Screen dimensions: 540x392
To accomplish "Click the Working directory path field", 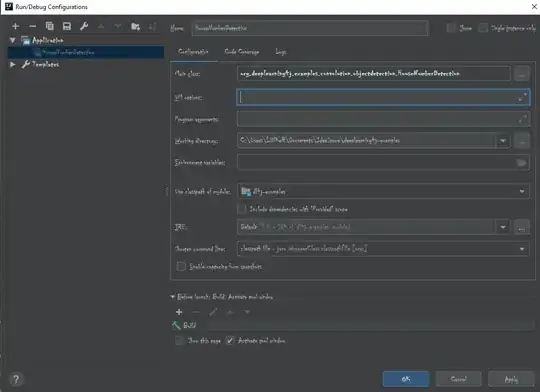I will point(366,141).
